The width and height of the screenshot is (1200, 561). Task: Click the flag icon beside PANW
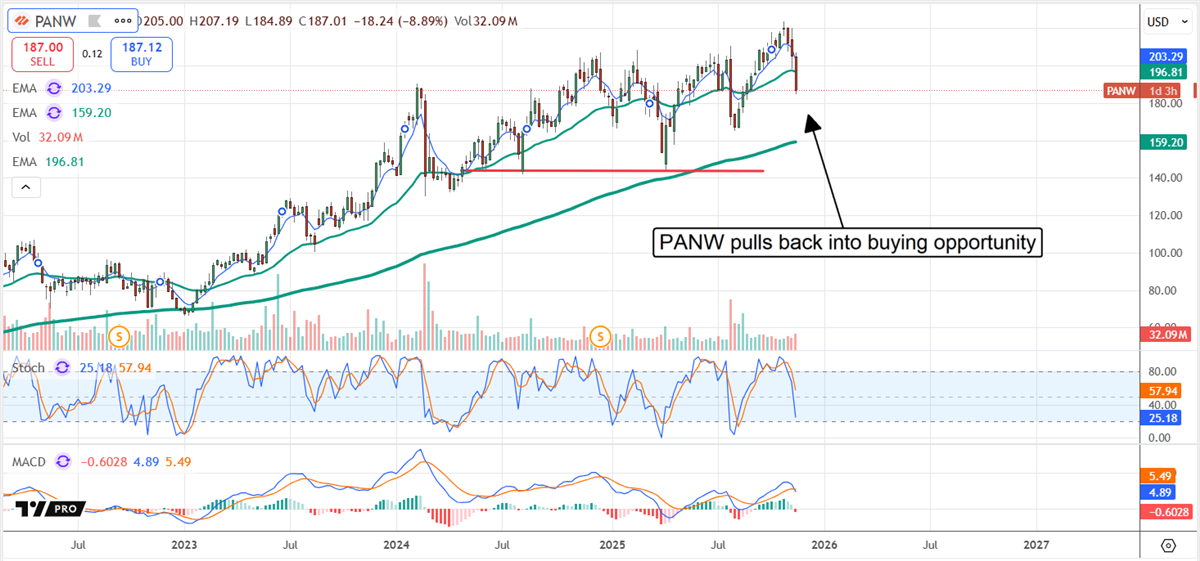pos(94,20)
